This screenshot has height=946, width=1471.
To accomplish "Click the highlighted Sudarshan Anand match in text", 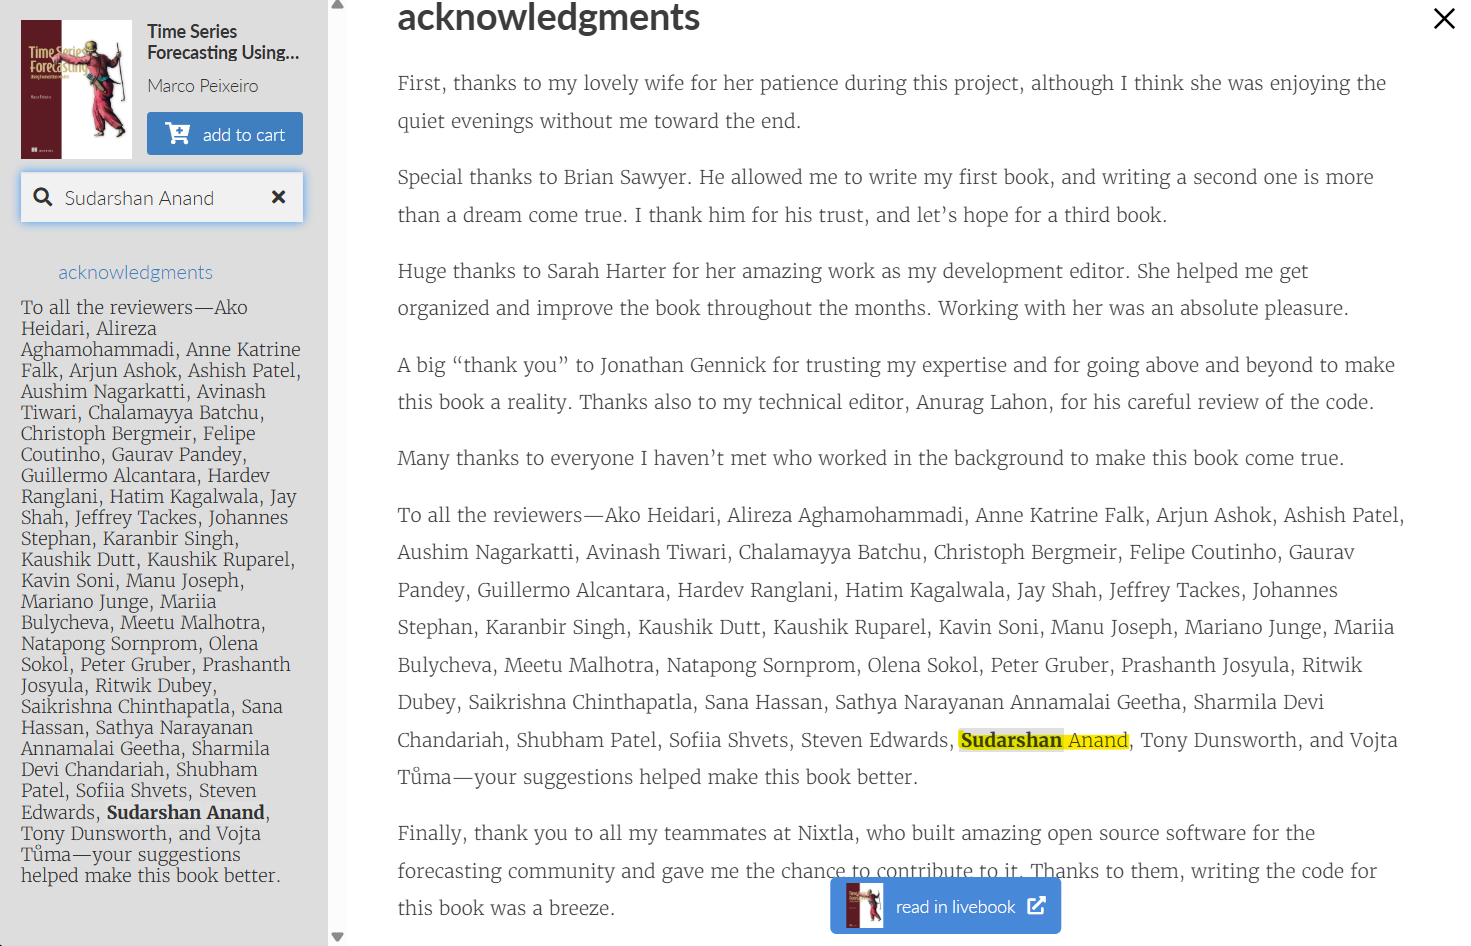I will pyautogui.click(x=1043, y=740).
